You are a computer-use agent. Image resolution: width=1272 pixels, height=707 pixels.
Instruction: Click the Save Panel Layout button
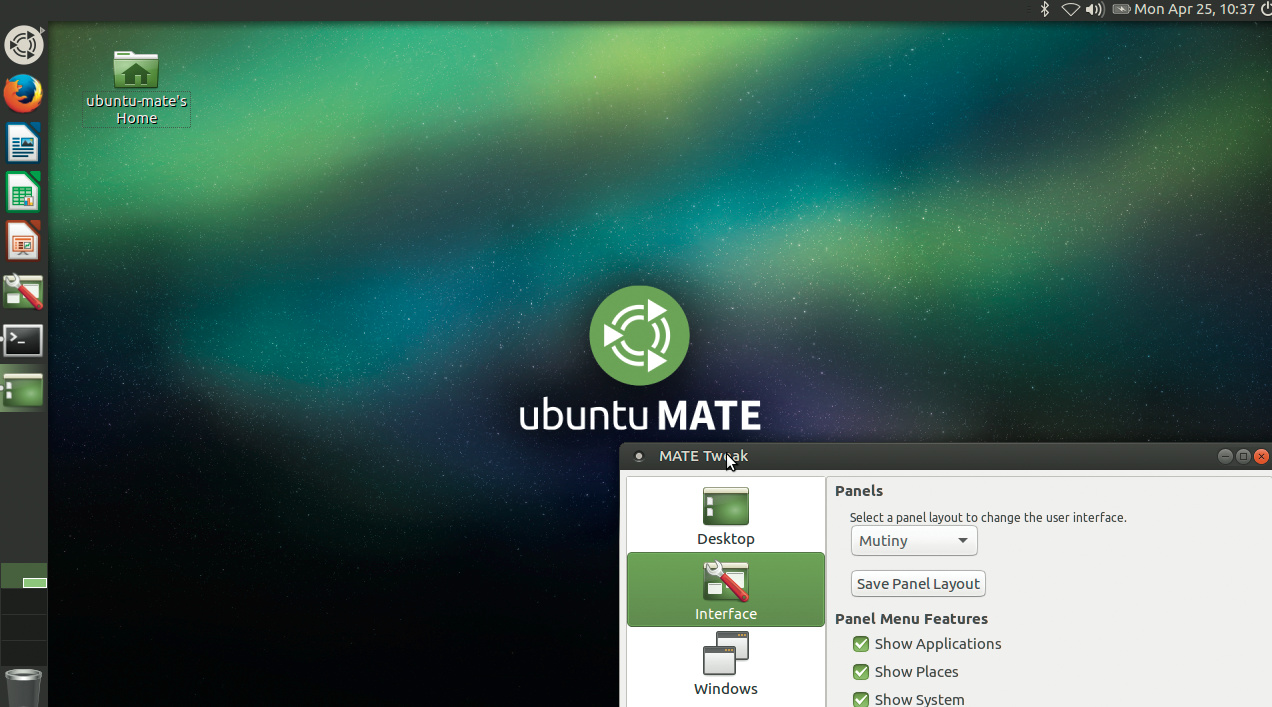pyautogui.click(x=918, y=584)
